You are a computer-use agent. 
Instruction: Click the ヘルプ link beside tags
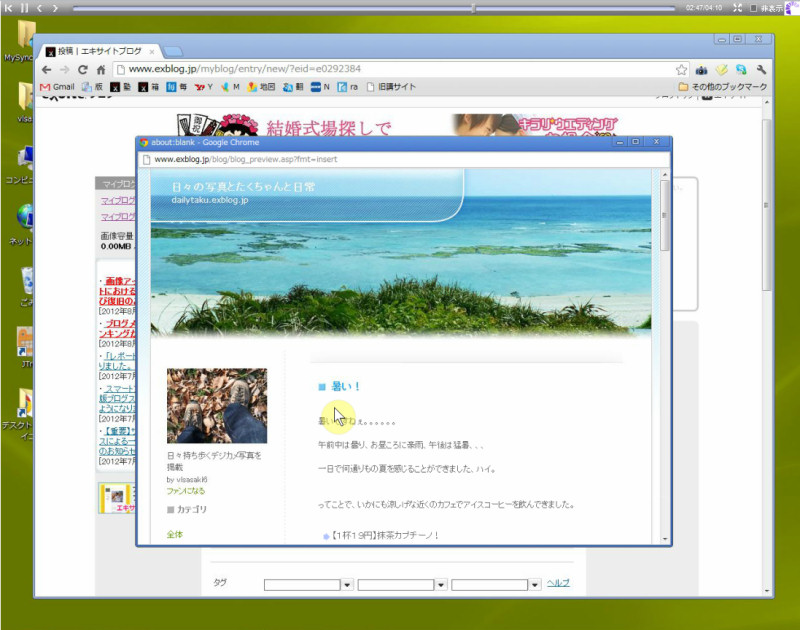558,583
